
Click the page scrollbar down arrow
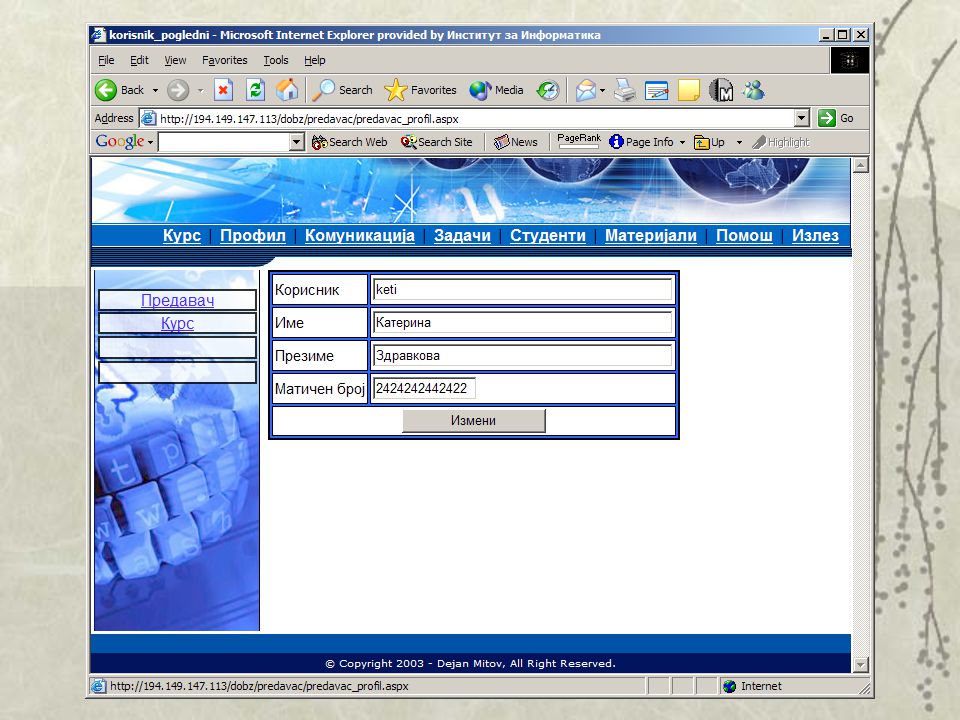861,665
